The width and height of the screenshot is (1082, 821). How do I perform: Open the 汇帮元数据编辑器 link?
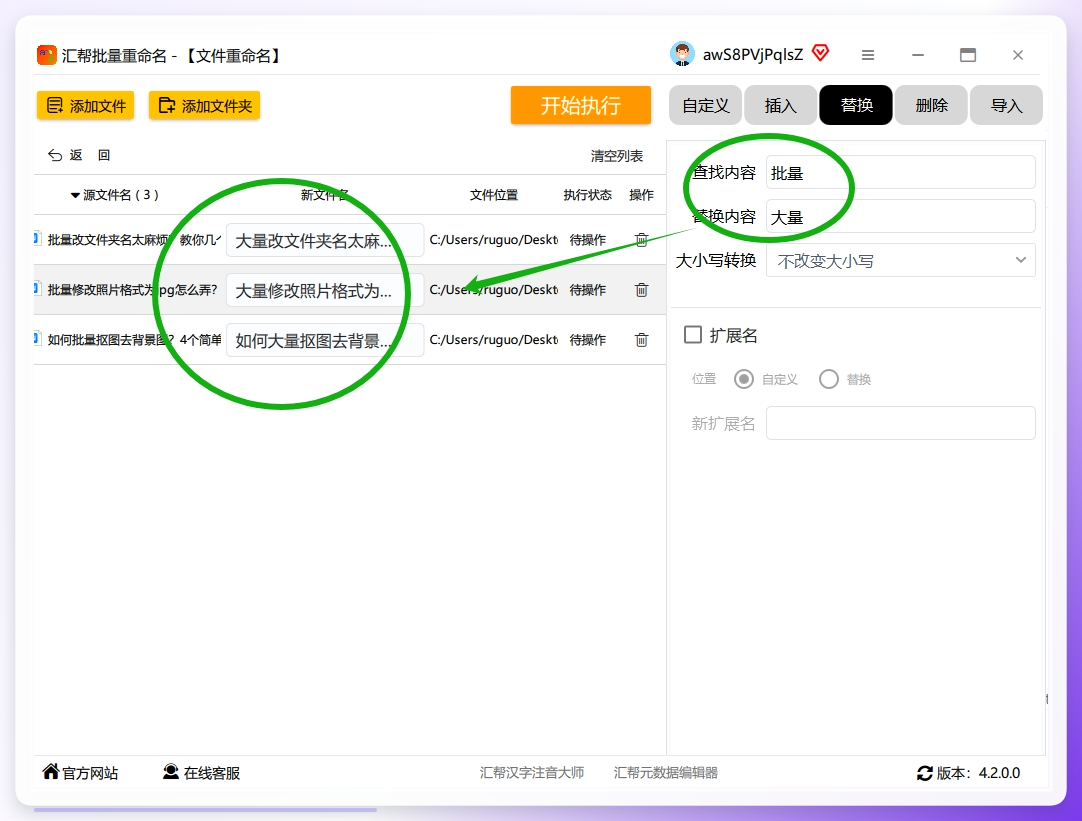click(x=666, y=773)
